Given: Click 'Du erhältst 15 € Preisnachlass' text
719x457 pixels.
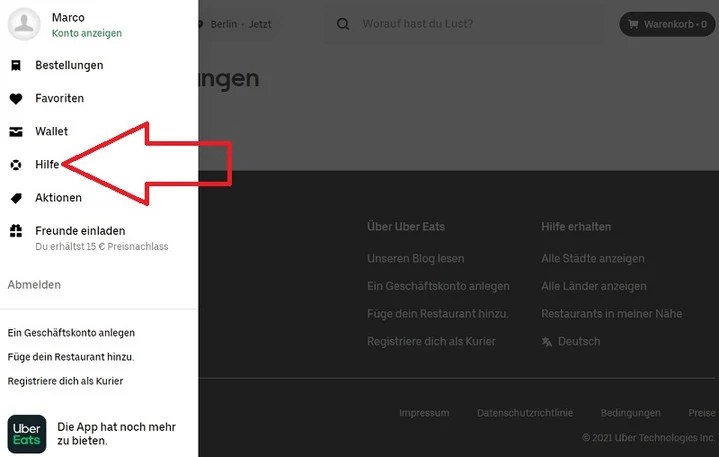Looking at the screenshot, I should (102, 247).
